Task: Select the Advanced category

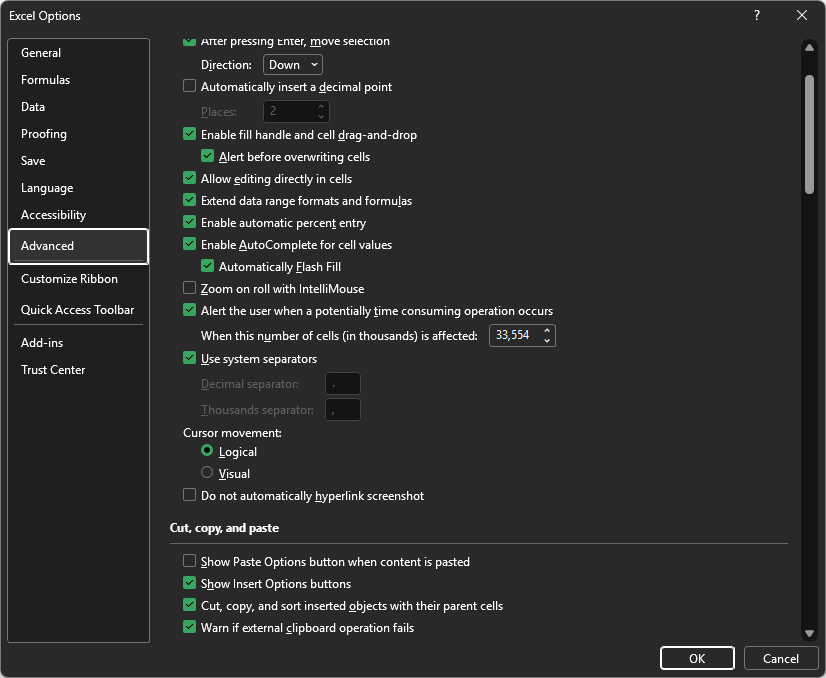Action: pos(78,246)
